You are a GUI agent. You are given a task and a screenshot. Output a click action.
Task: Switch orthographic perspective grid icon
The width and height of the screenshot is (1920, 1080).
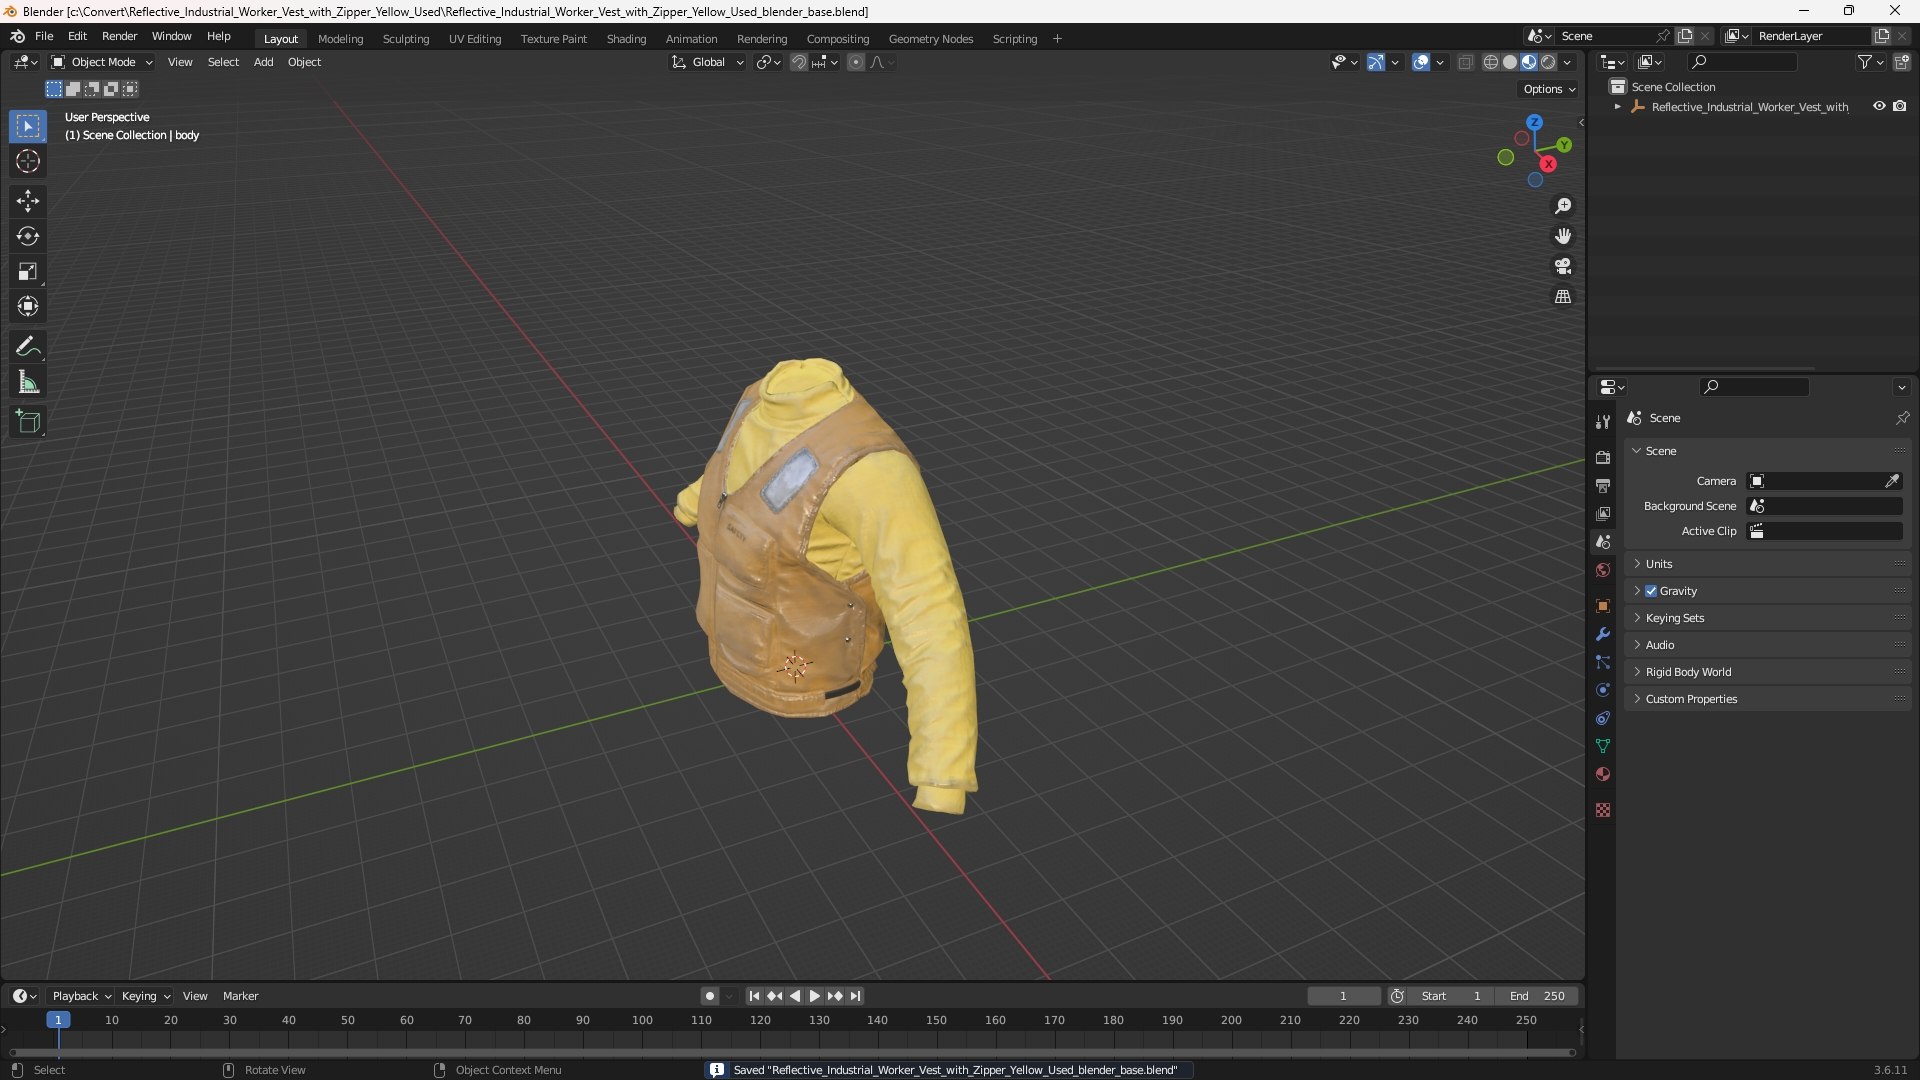pyautogui.click(x=1563, y=297)
